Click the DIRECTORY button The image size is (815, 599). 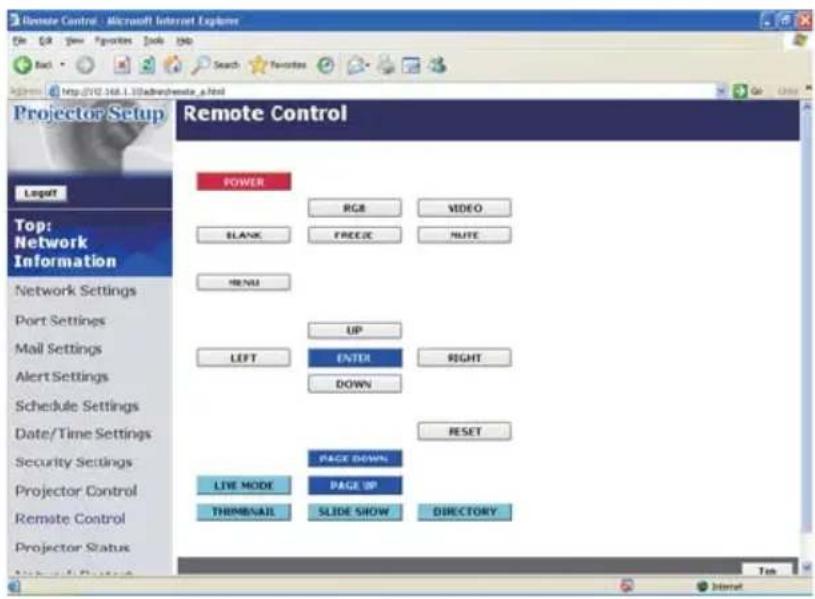[x=465, y=512]
